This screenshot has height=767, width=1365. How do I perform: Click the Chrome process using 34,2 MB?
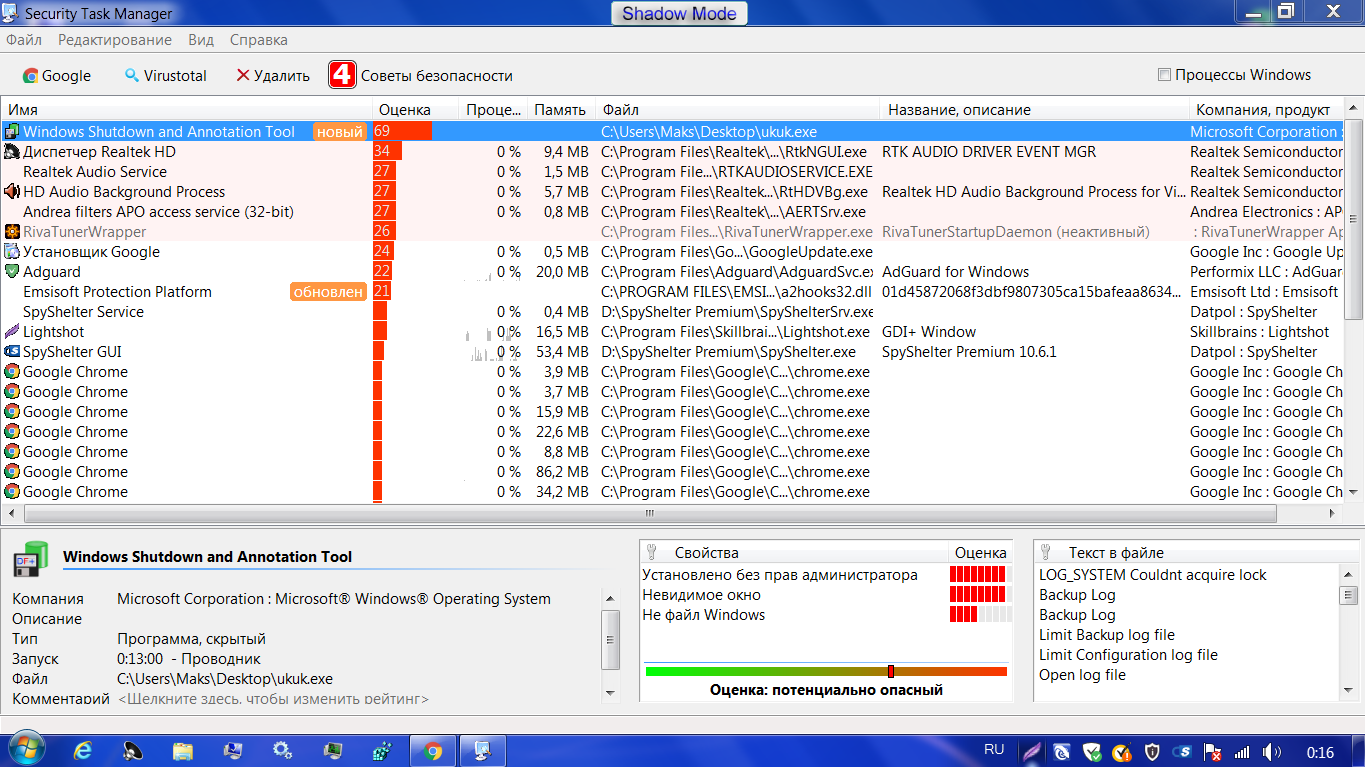672,492
